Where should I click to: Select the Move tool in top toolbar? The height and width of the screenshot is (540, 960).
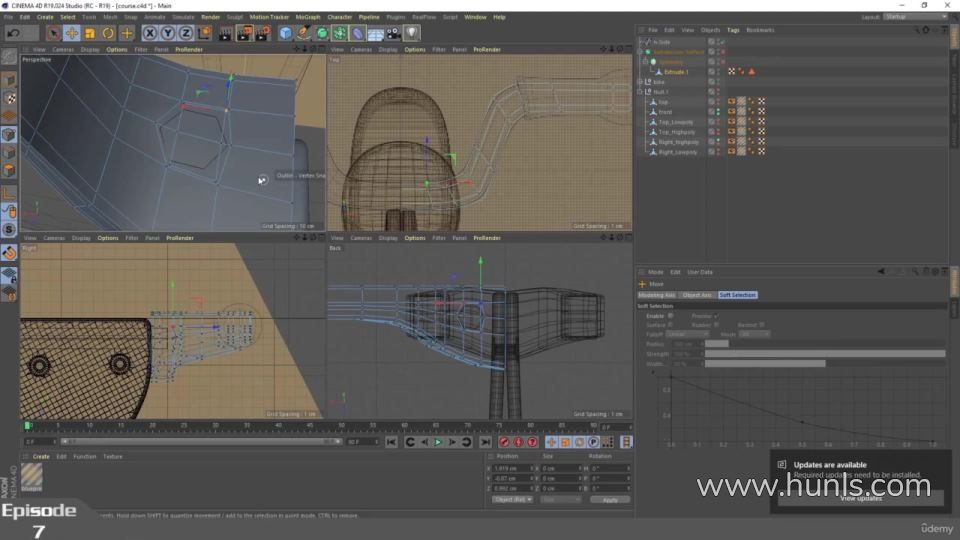point(72,33)
